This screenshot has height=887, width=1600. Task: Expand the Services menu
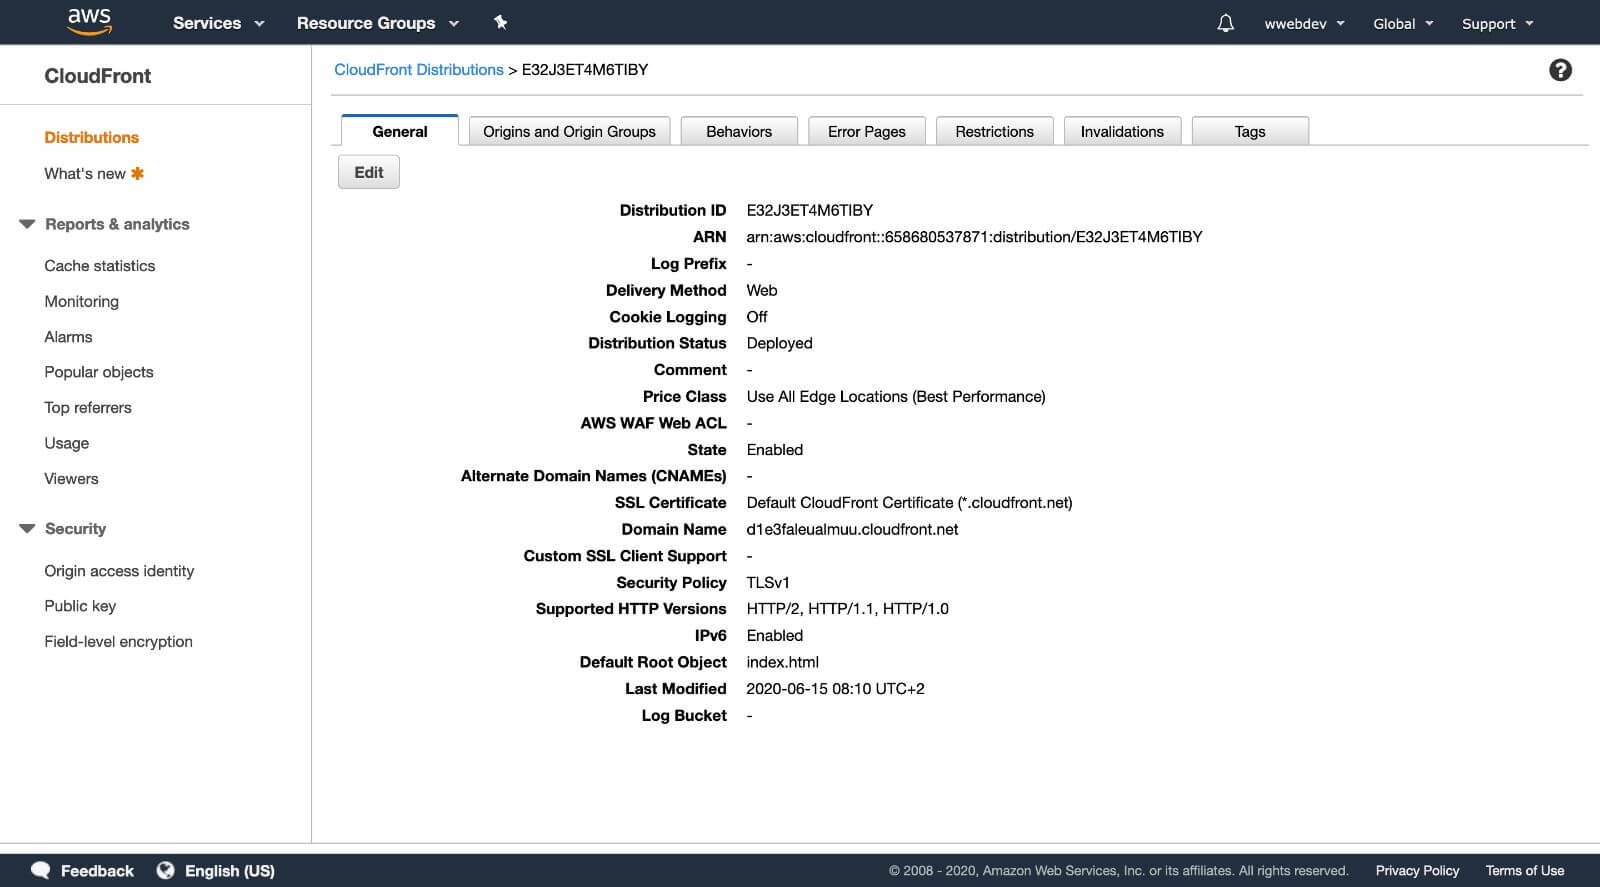218,23
